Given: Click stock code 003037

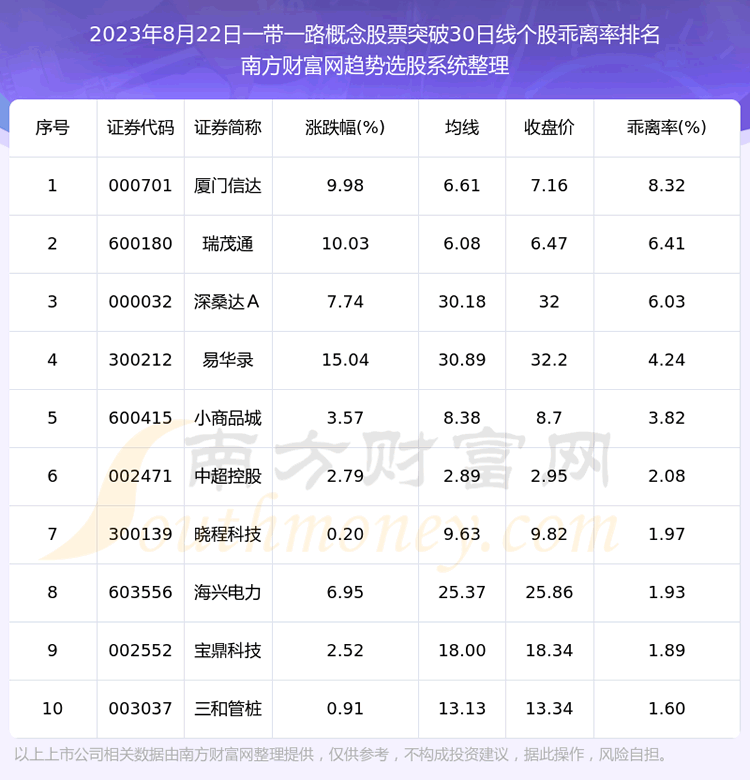Looking at the screenshot, I should [140, 708].
